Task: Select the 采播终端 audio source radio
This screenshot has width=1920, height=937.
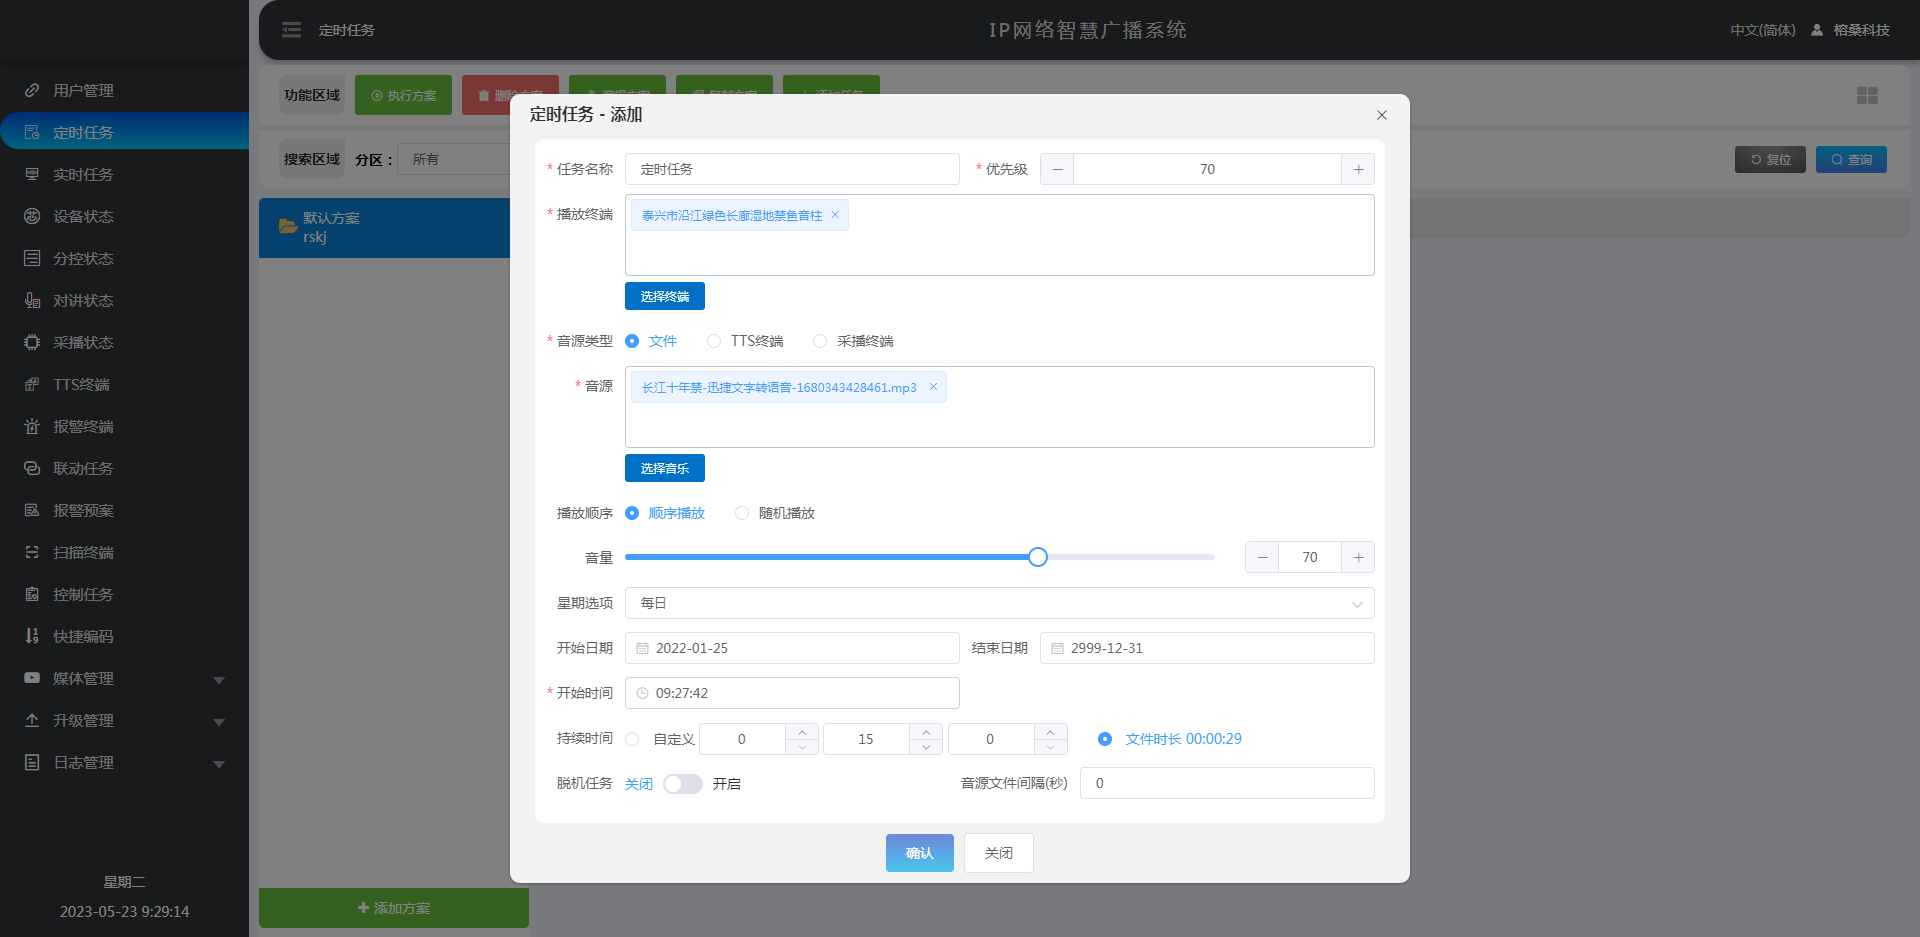Action: [x=820, y=341]
